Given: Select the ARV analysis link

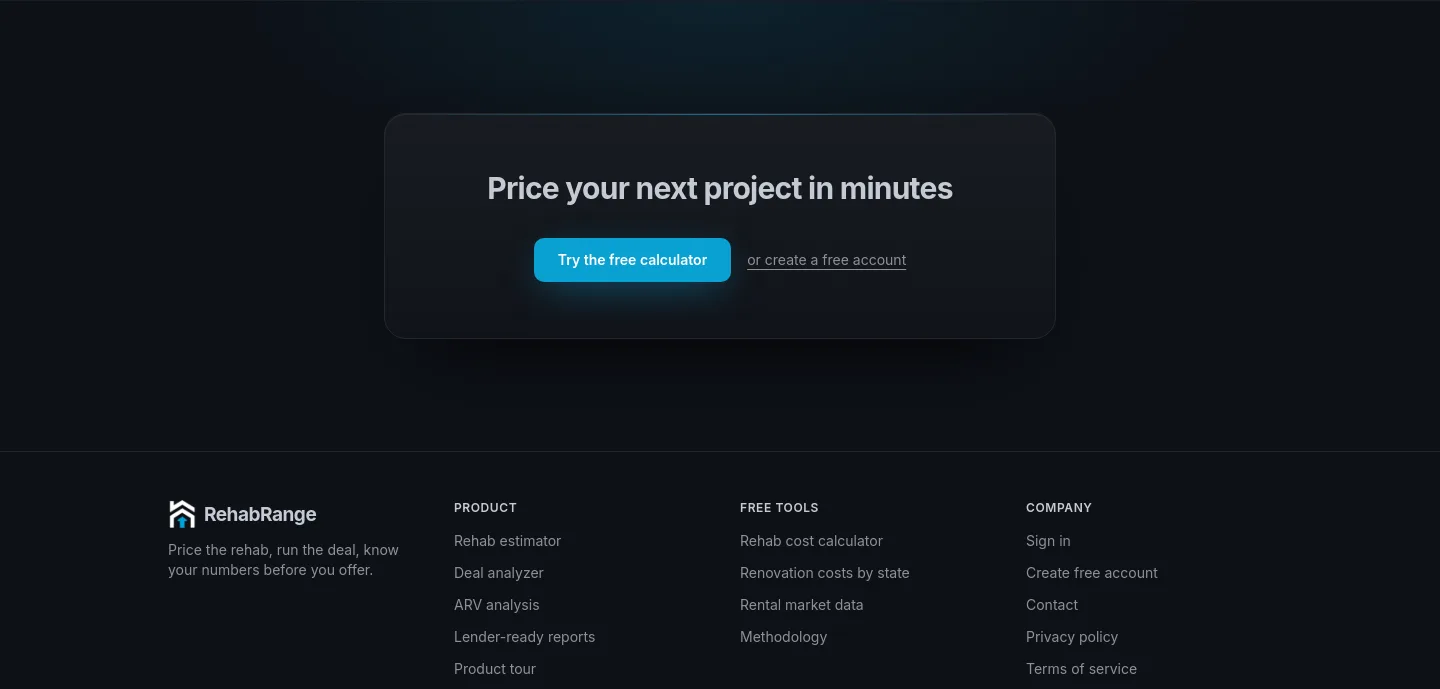Looking at the screenshot, I should click(x=496, y=605).
